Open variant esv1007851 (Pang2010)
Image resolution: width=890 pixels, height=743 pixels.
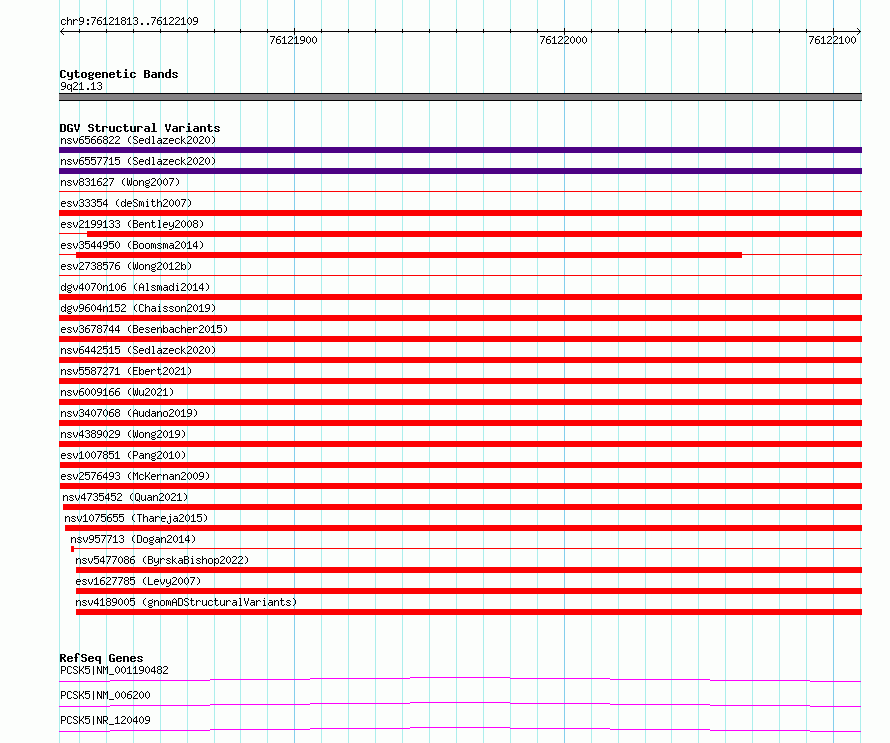[x=123, y=455]
